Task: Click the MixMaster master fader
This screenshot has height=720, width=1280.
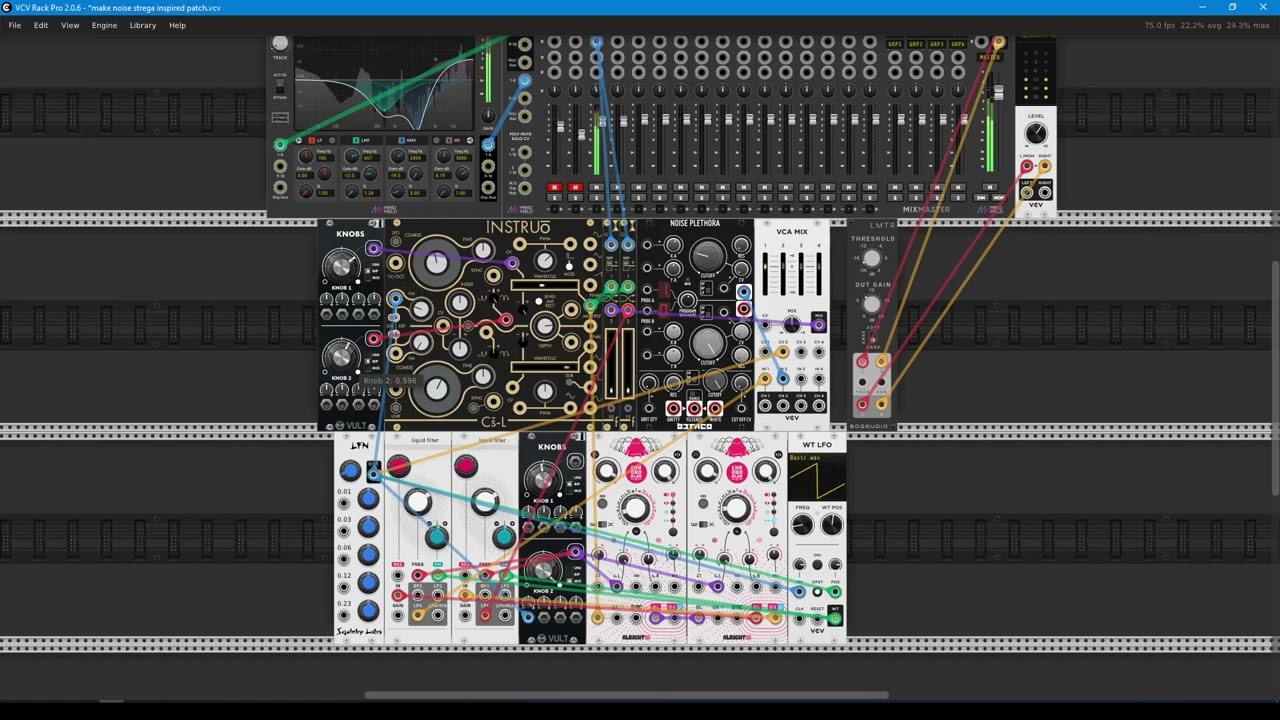Action: [x=998, y=93]
